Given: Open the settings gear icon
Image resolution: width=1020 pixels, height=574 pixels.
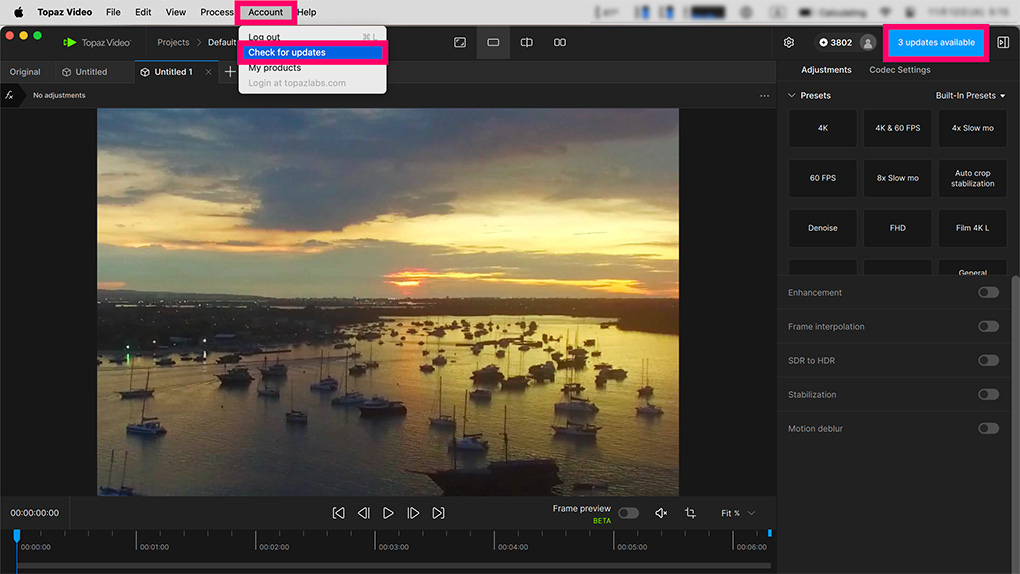Looking at the screenshot, I should [x=789, y=43].
